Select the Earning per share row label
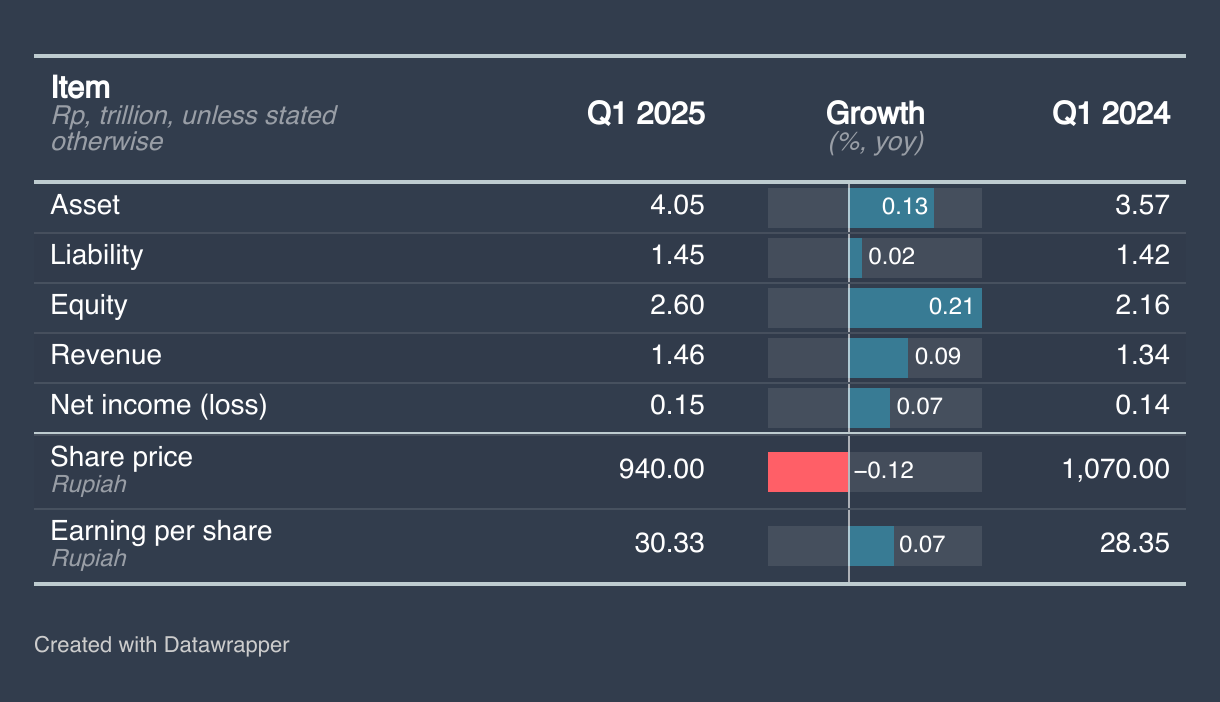 161,531
